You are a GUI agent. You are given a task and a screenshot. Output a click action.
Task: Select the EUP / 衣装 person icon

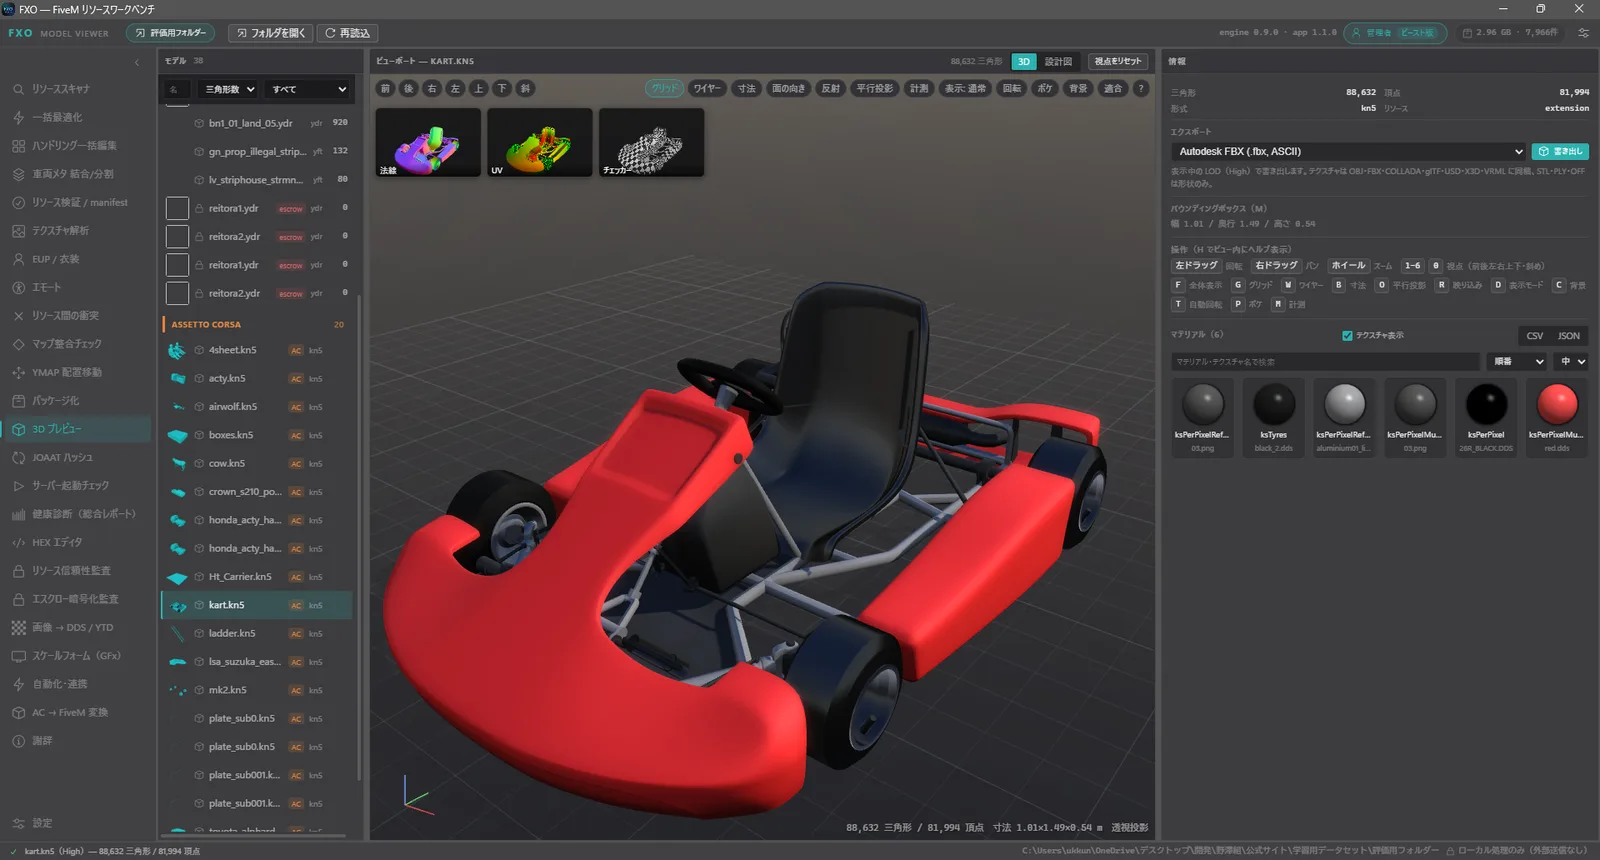tap(18, 259)
